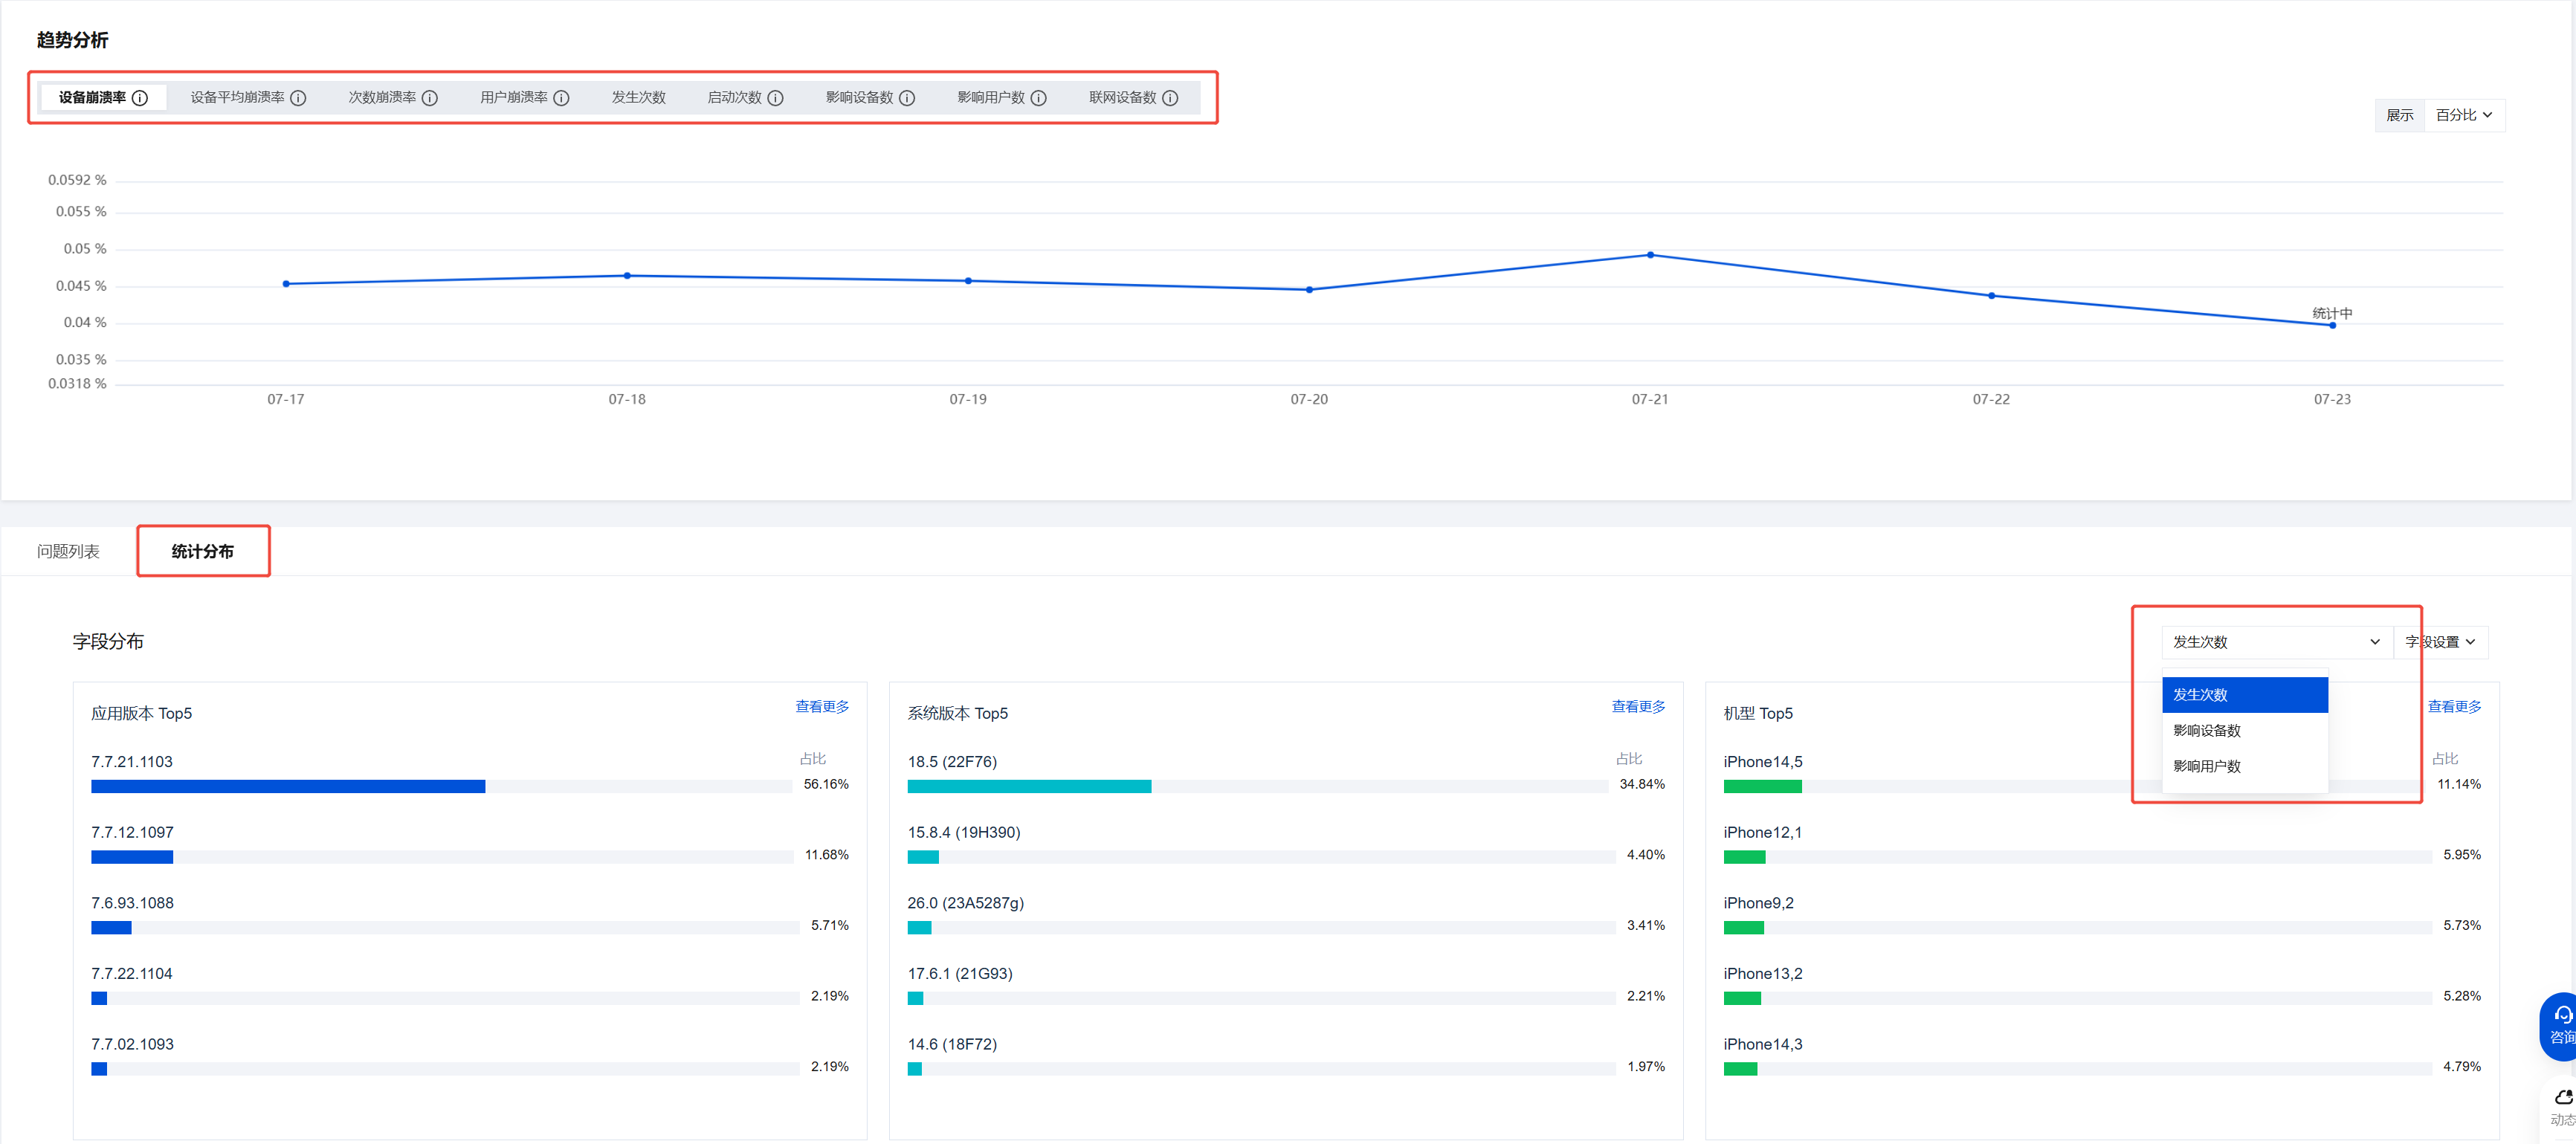Click info icon beside 启动次数
The height and width of the screenshot is (1144, 2576).
[775, 98]
